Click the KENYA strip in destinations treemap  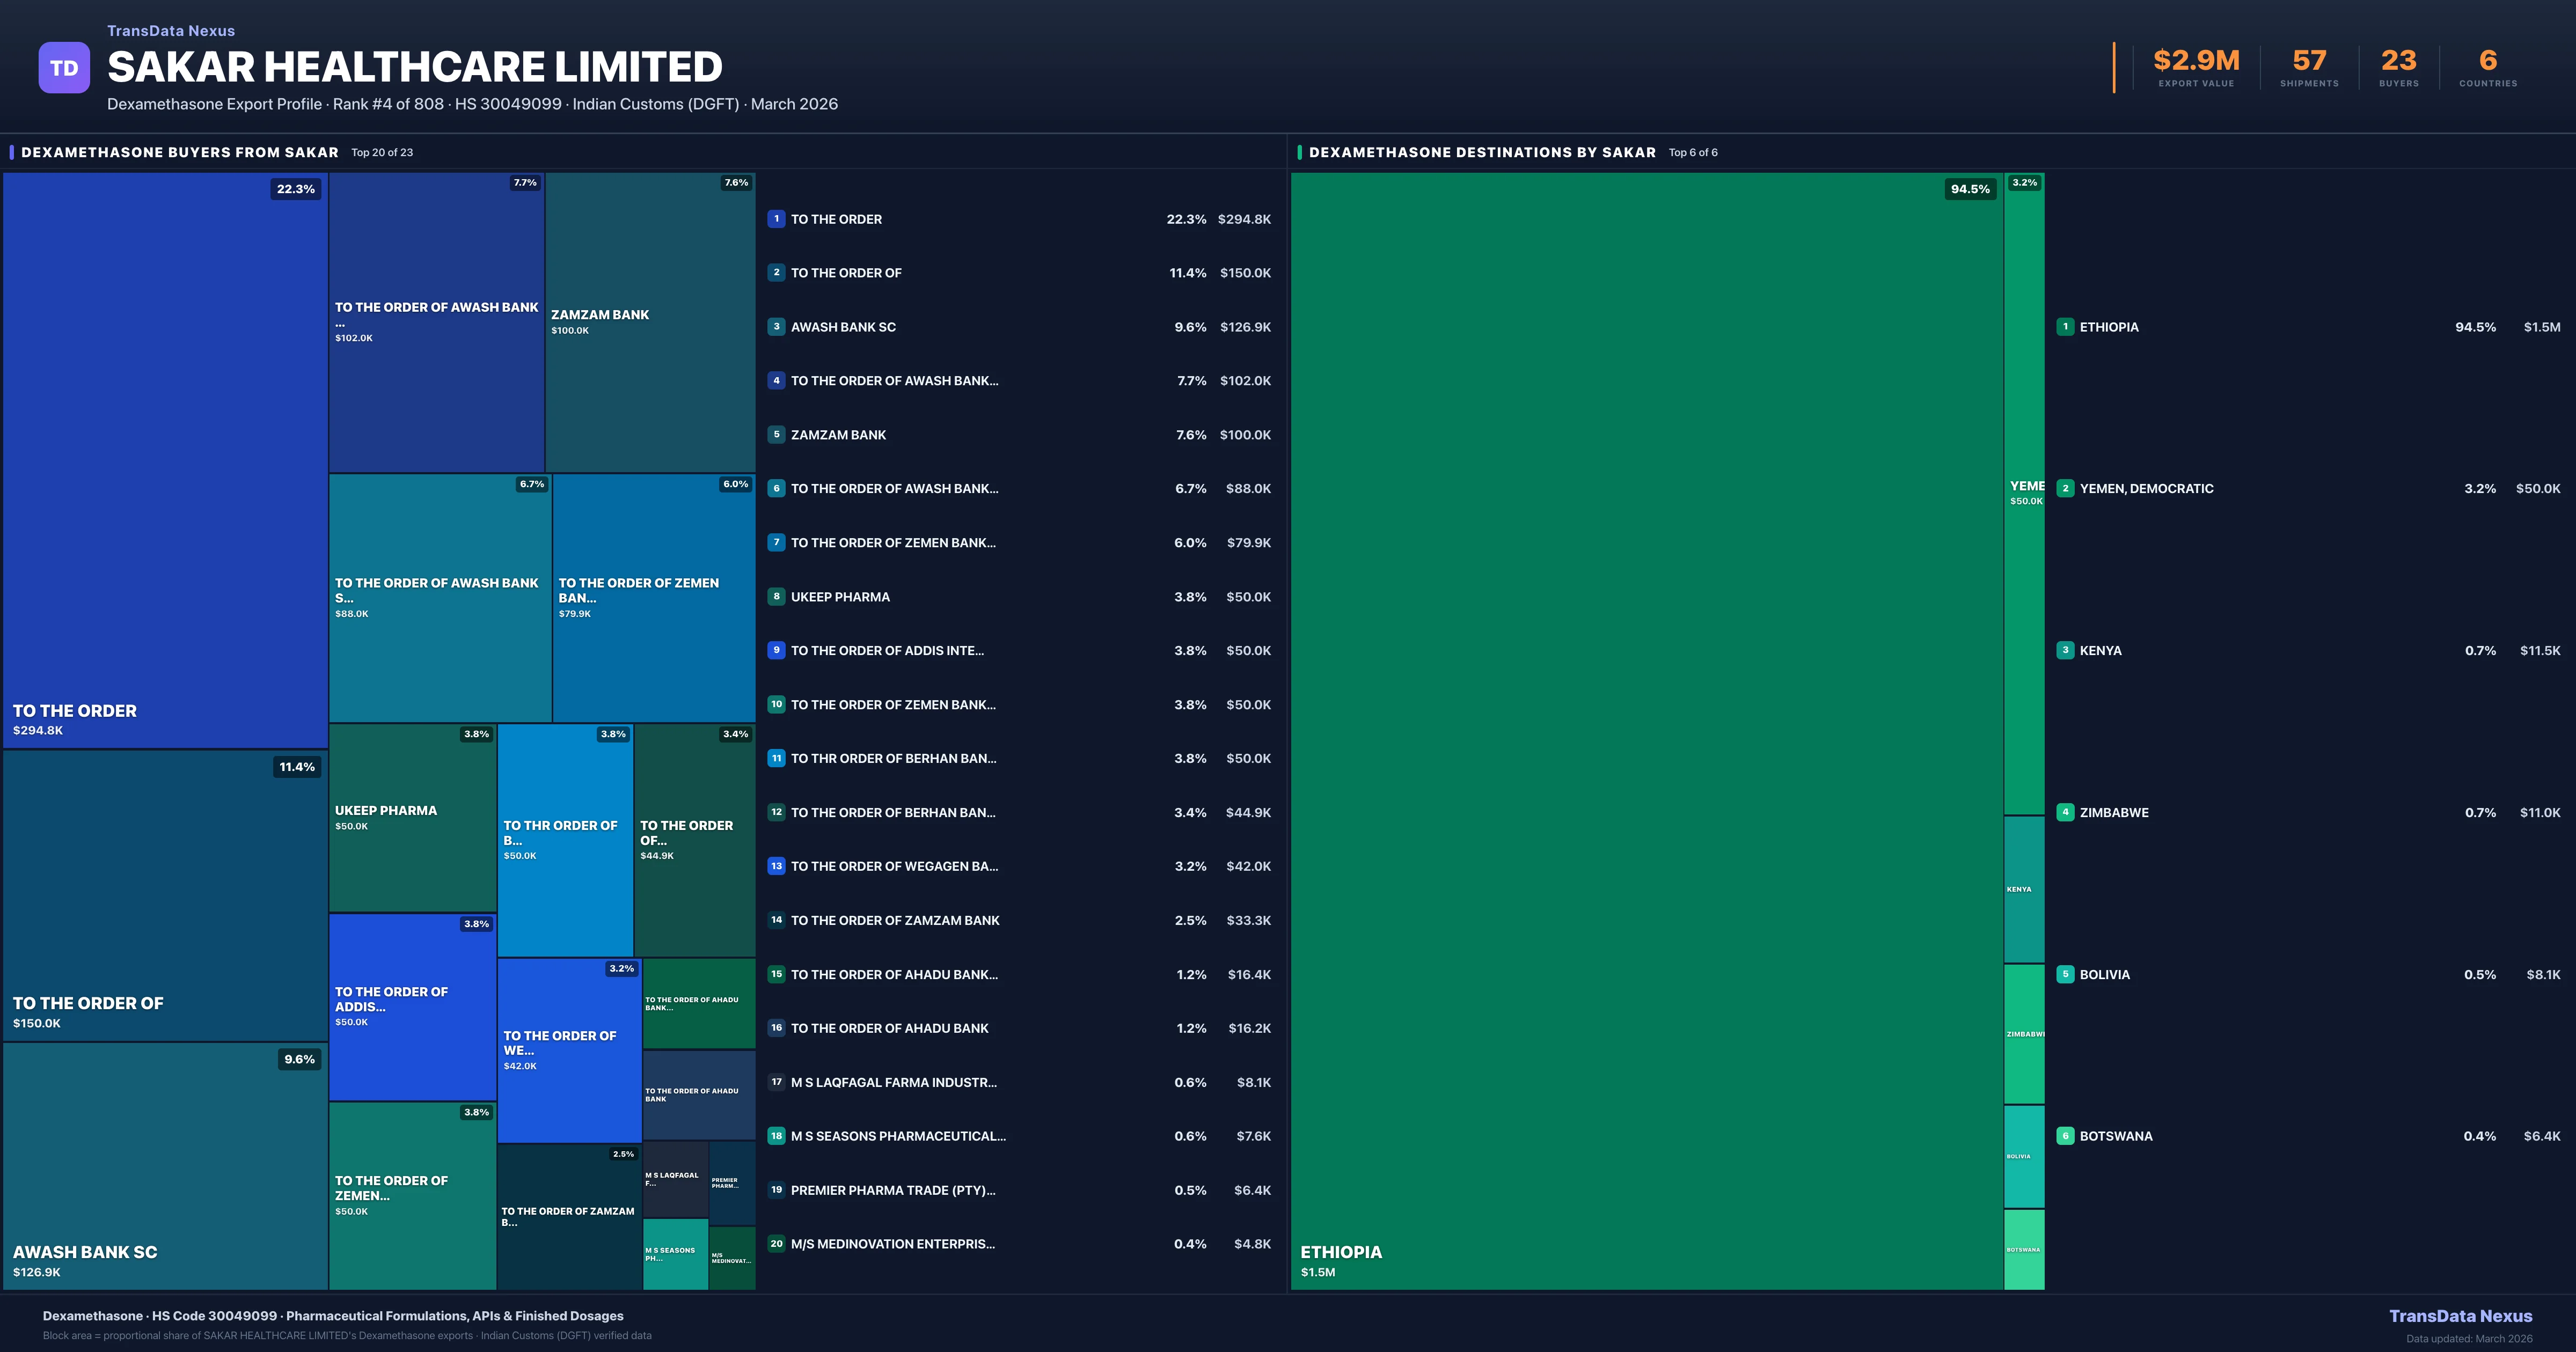(2023, 889)
